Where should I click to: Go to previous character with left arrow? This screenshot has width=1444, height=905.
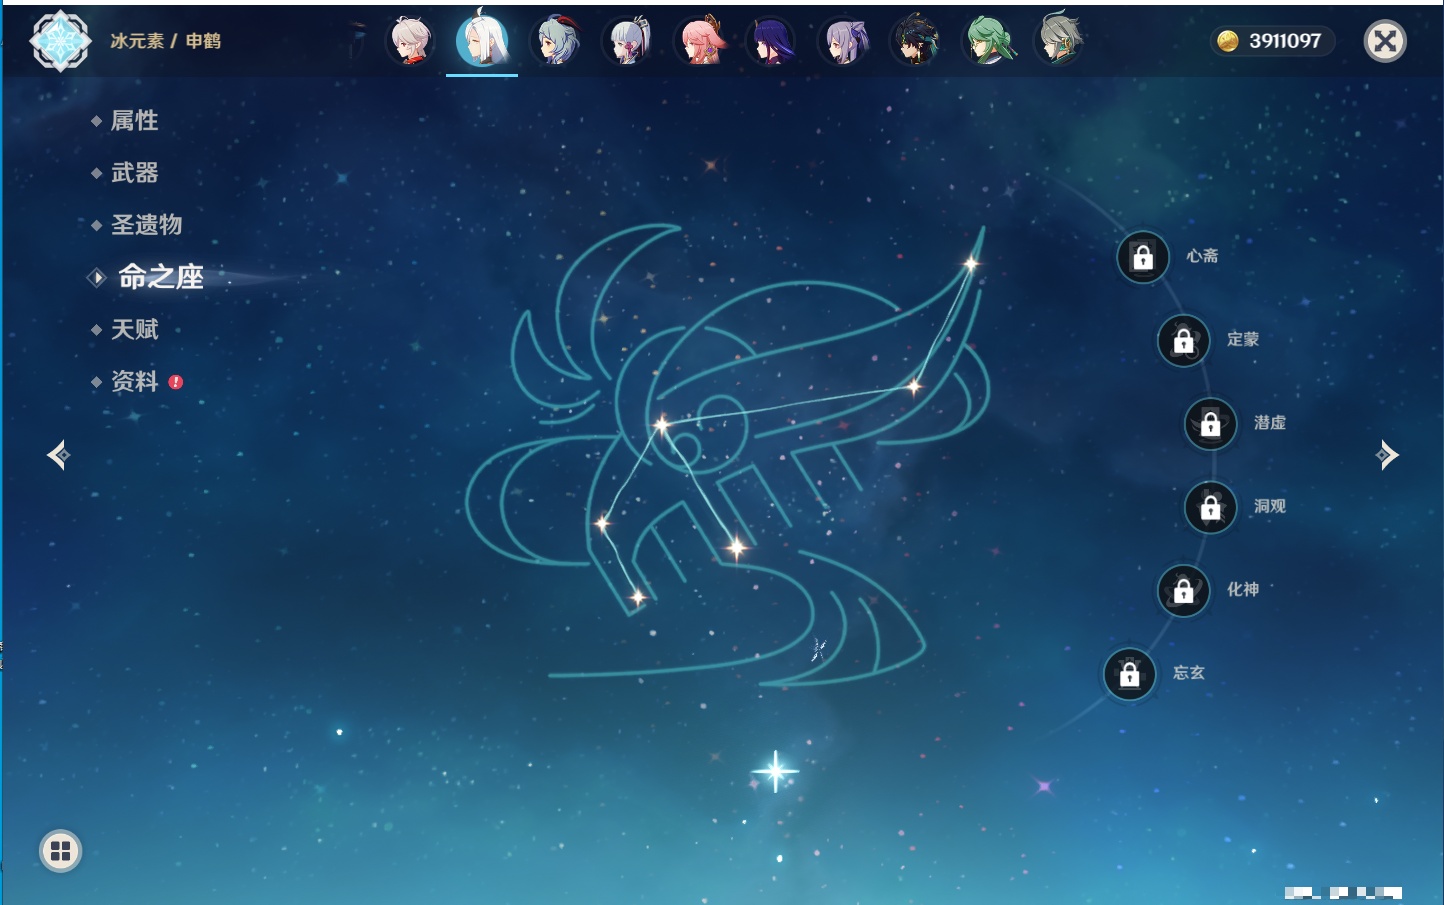pyautogui.click(x=58, y=455)
